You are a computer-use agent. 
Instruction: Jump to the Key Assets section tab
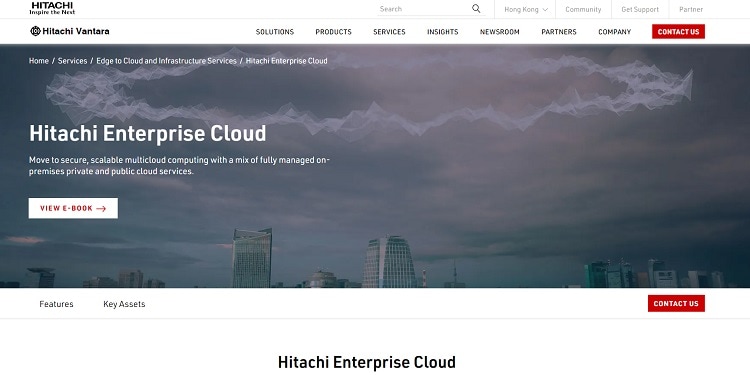pyautogui.click(x=124, y=304)
